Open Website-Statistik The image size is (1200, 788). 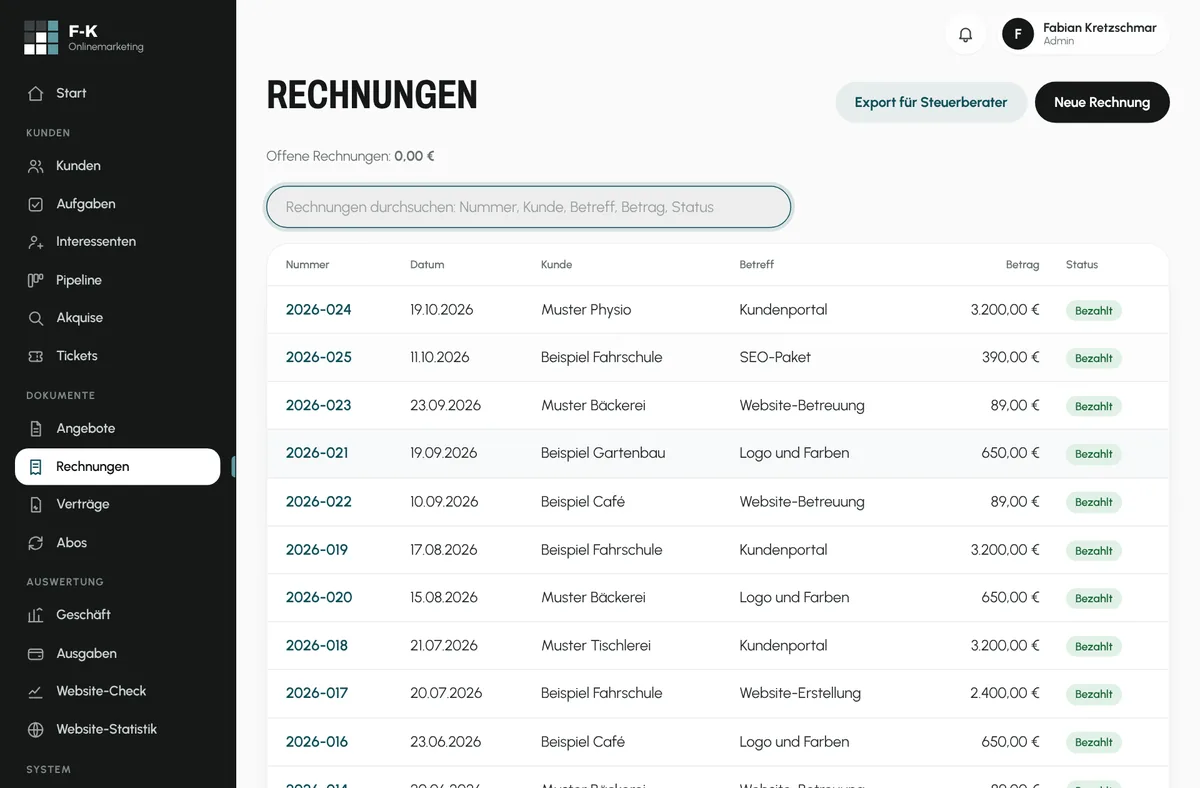[x=118, y=730]
